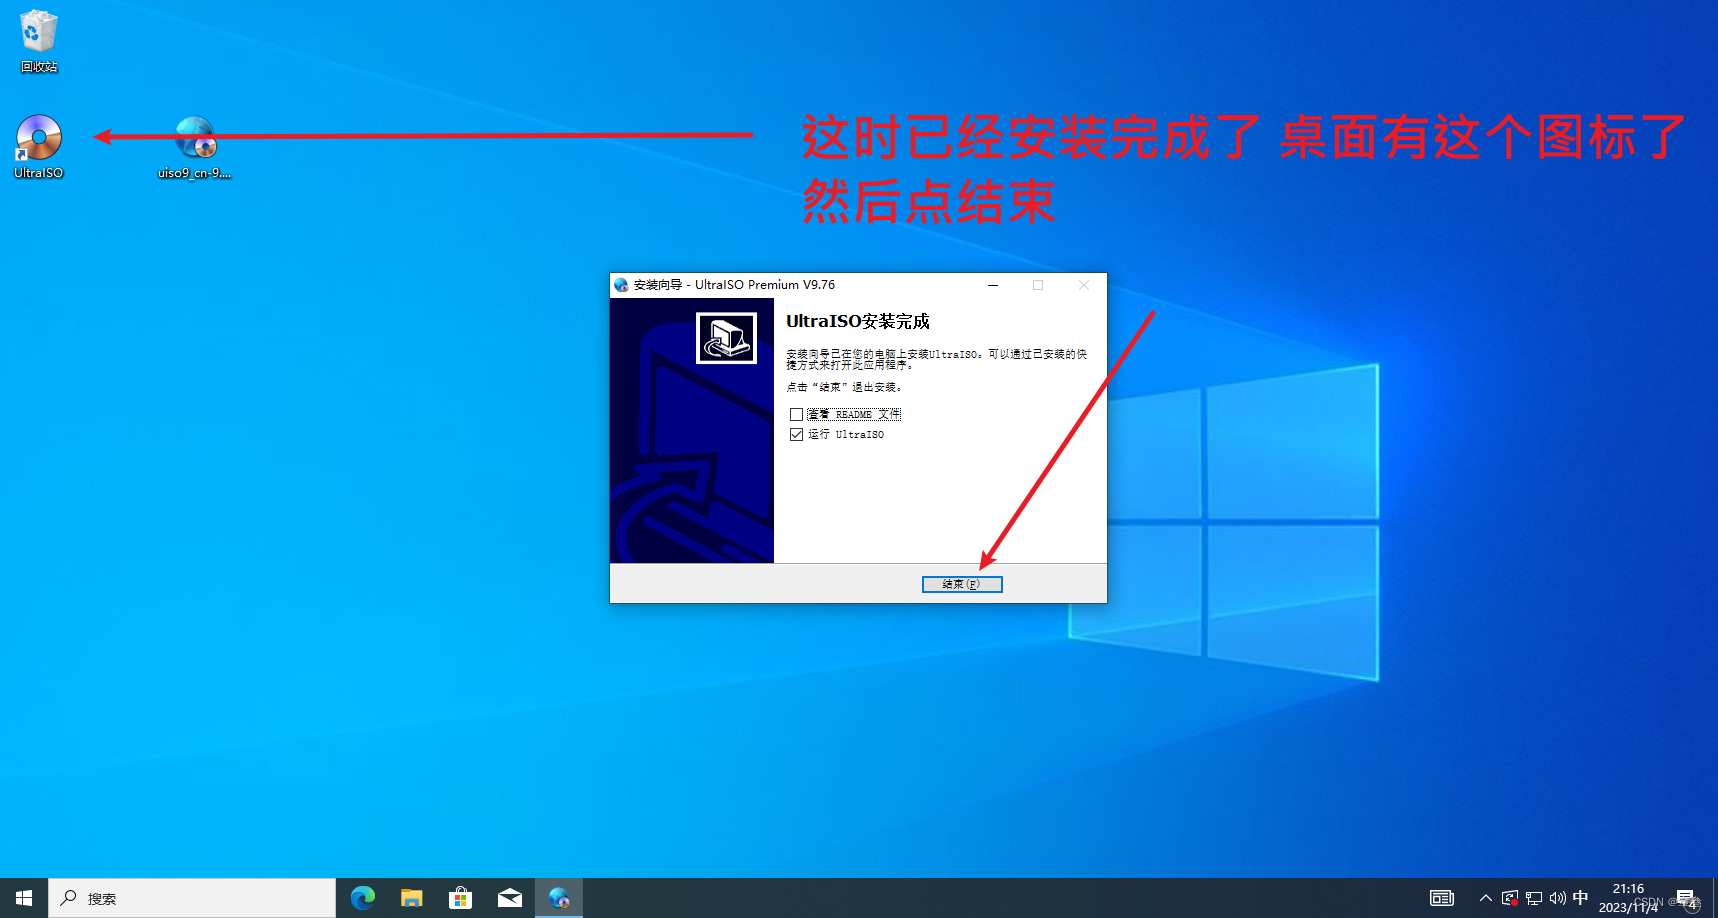Enable the 查看 README 文件 checkbox
1718x918 pixels.
pos(796,413)
